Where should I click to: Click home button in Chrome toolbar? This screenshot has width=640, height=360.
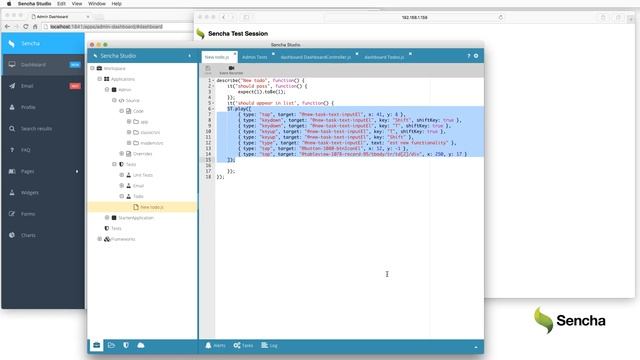click(x=35, y=27)
